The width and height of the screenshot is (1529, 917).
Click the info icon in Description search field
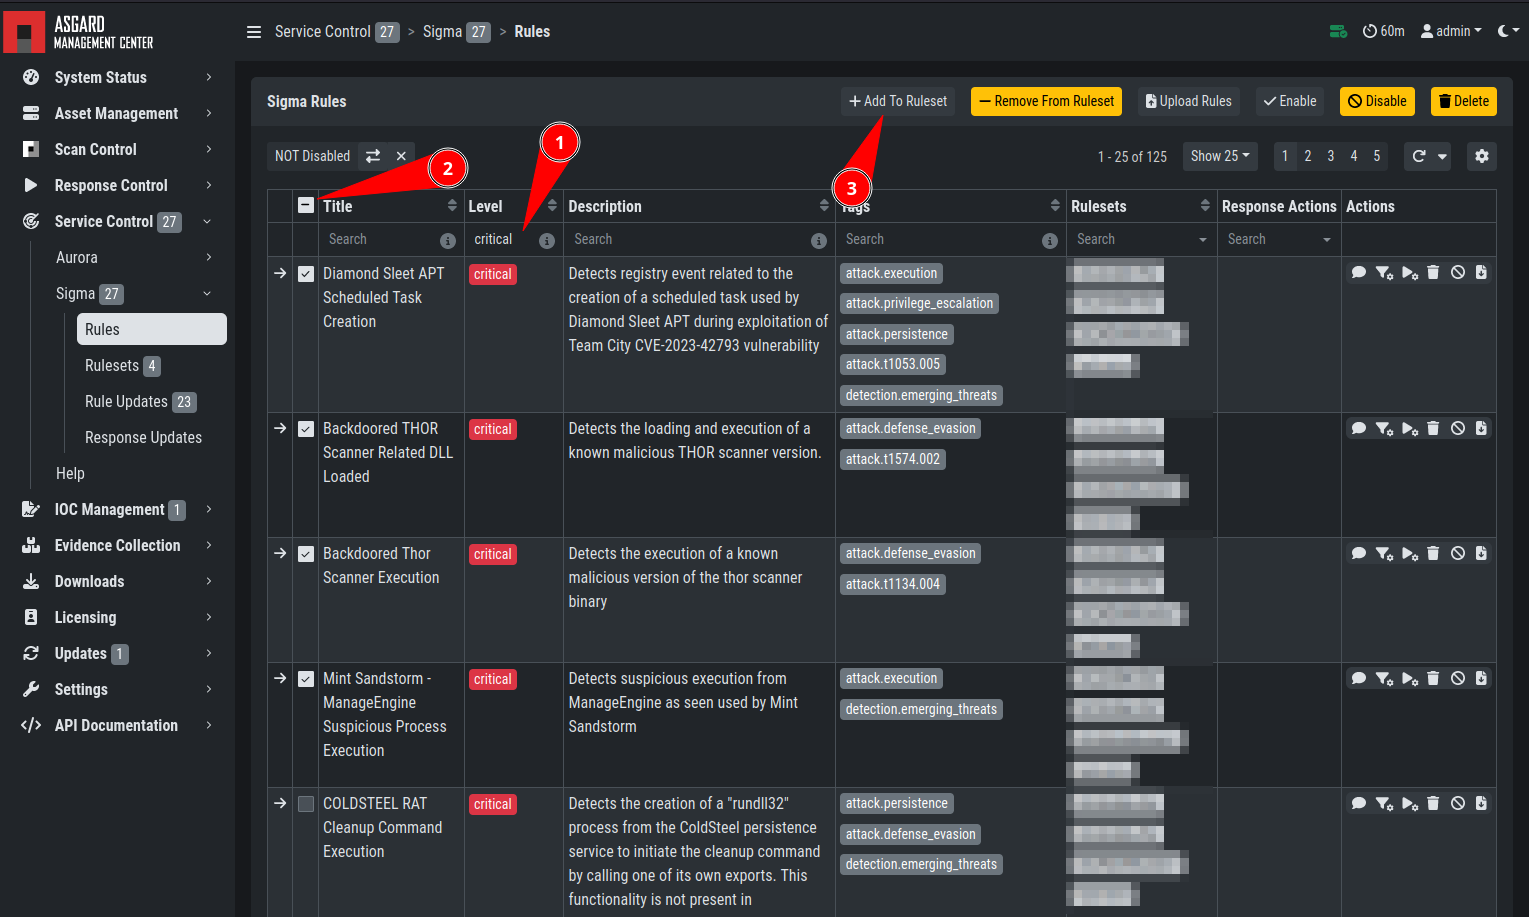pyautogui.click(x=819, y=240)
